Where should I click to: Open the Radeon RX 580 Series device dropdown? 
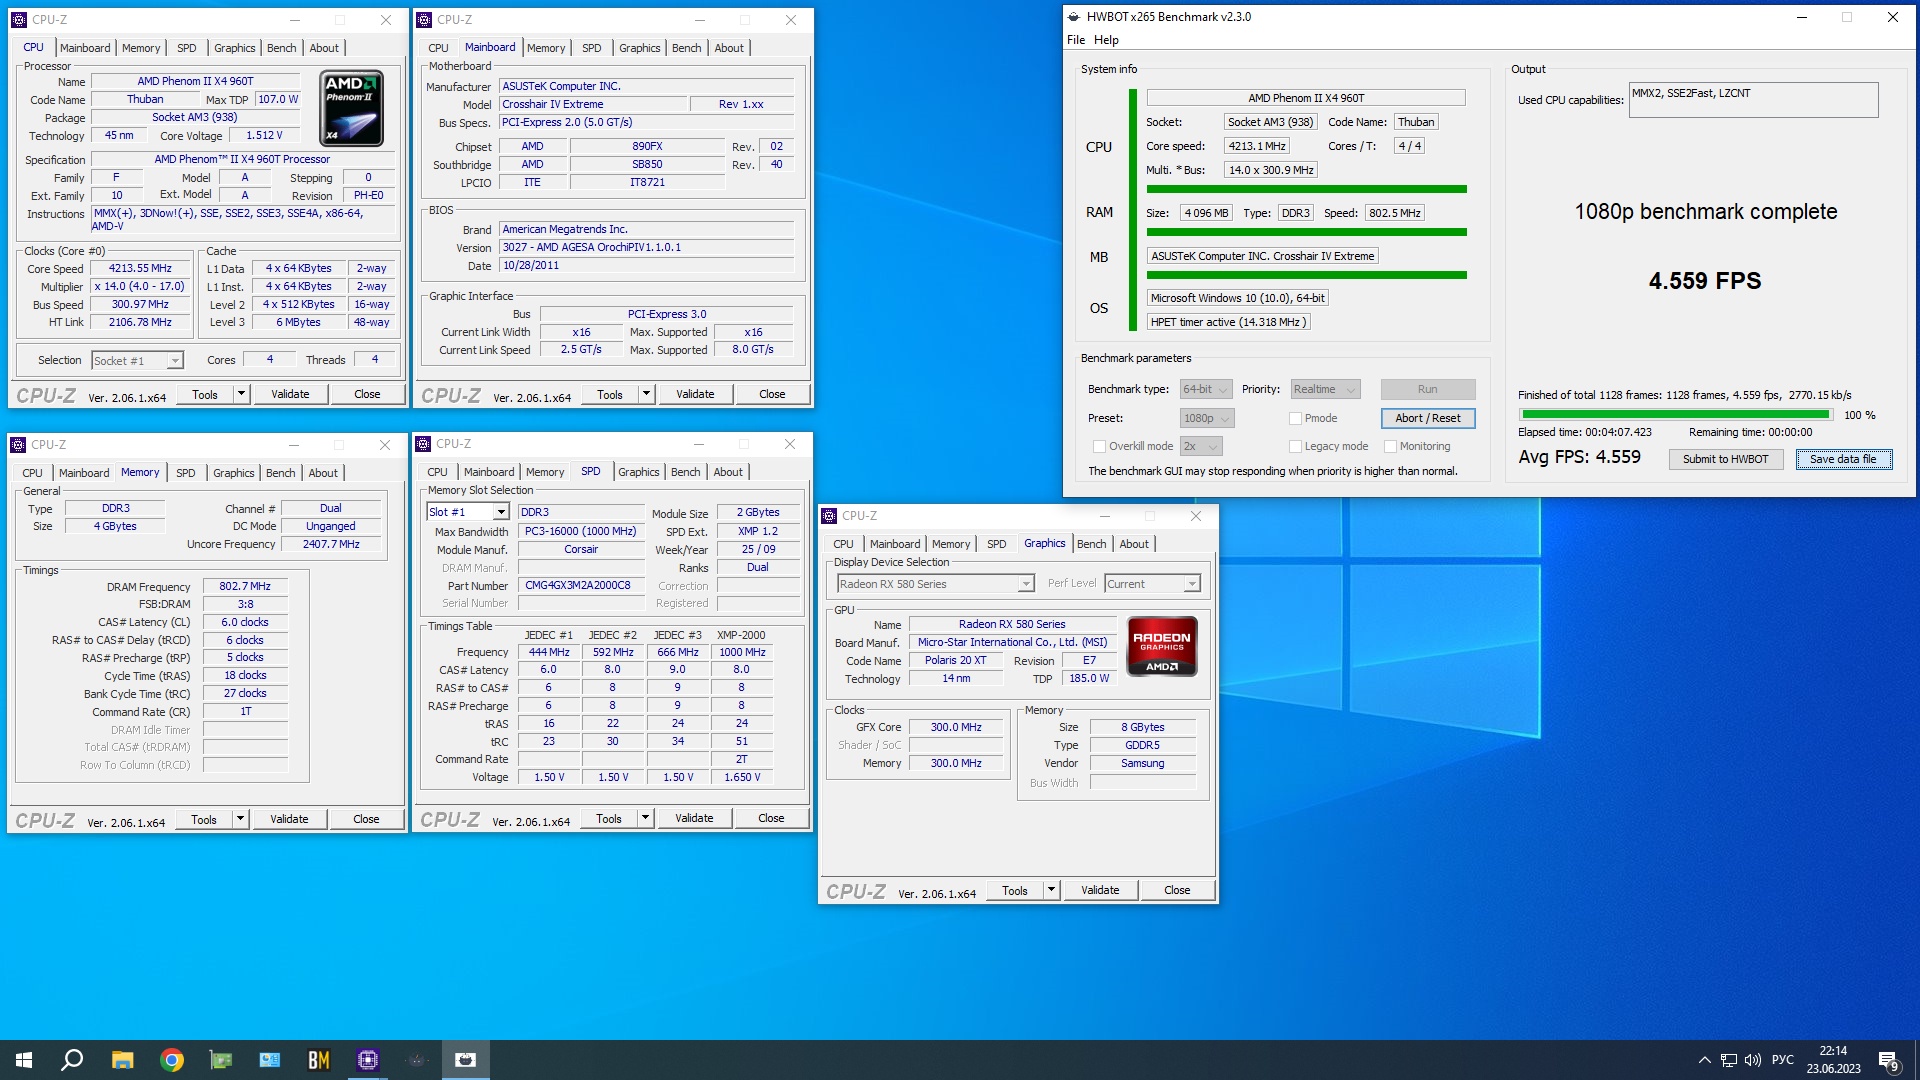(x=934, y=584)
